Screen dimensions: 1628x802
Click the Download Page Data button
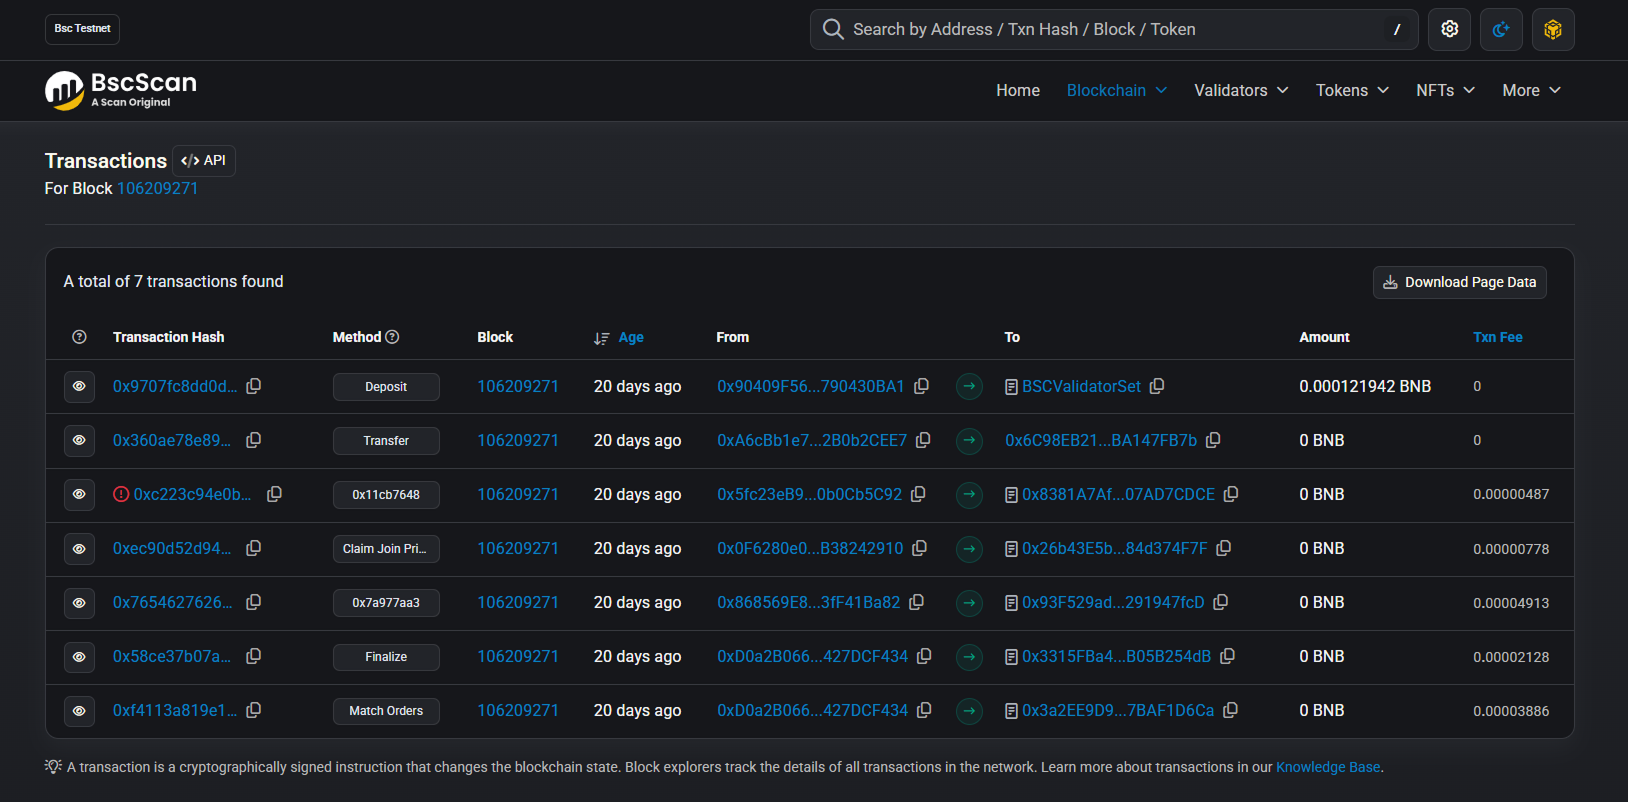1460,282
